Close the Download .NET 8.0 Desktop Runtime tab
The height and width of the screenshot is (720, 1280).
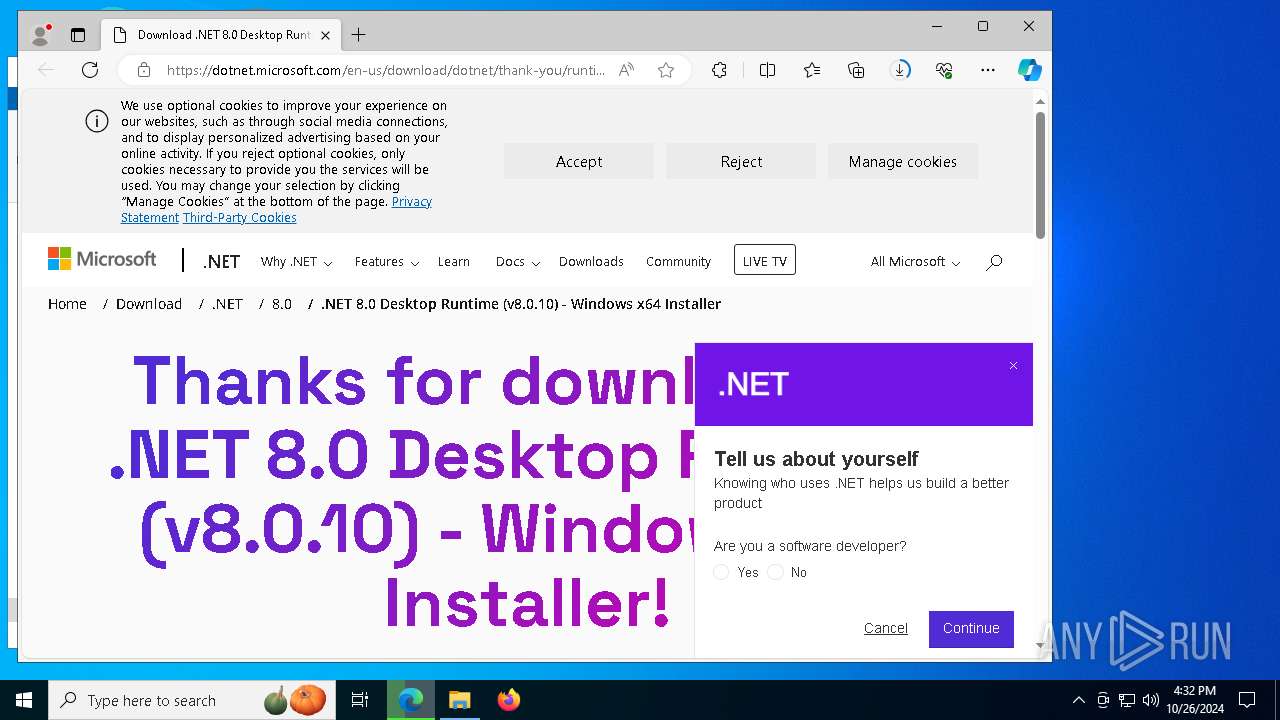point(325,35)
